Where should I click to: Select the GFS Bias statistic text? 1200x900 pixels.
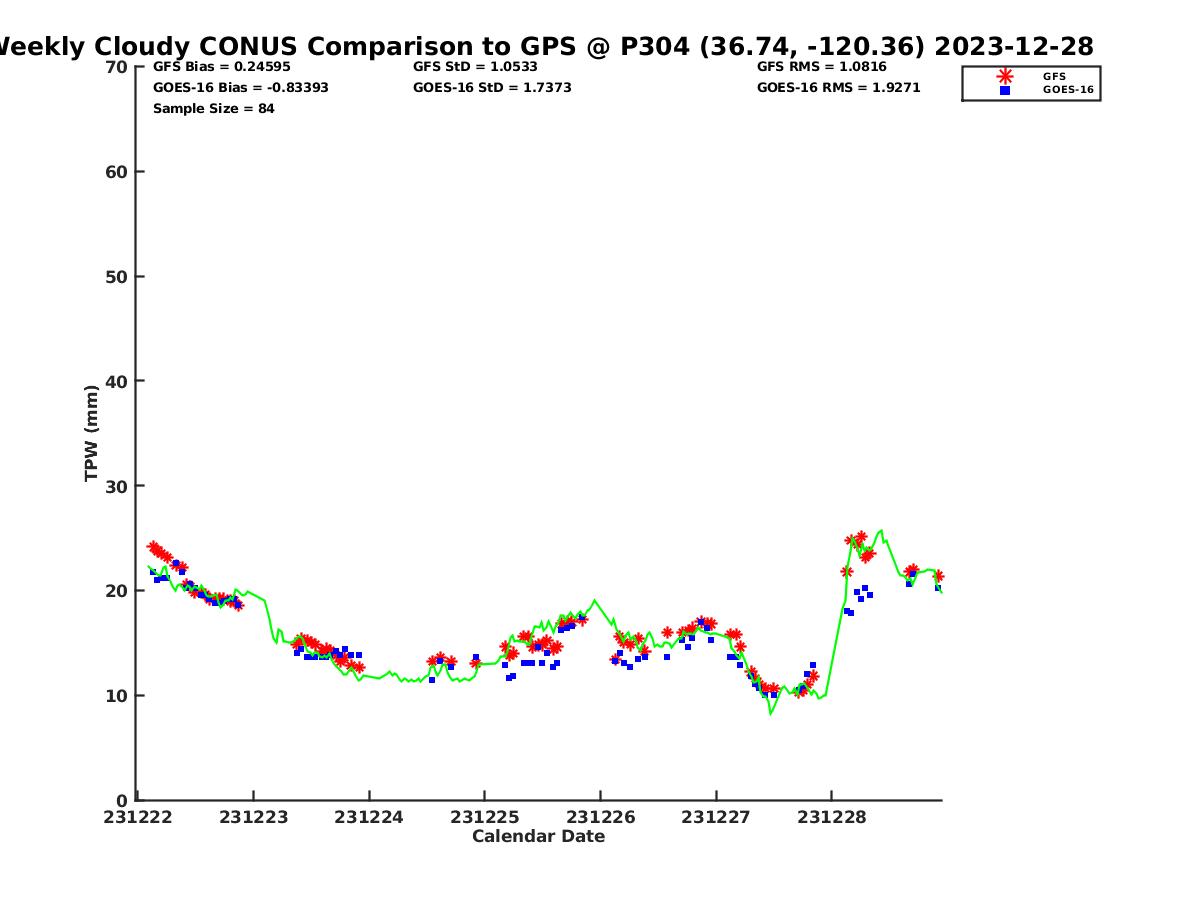[221, 67]
